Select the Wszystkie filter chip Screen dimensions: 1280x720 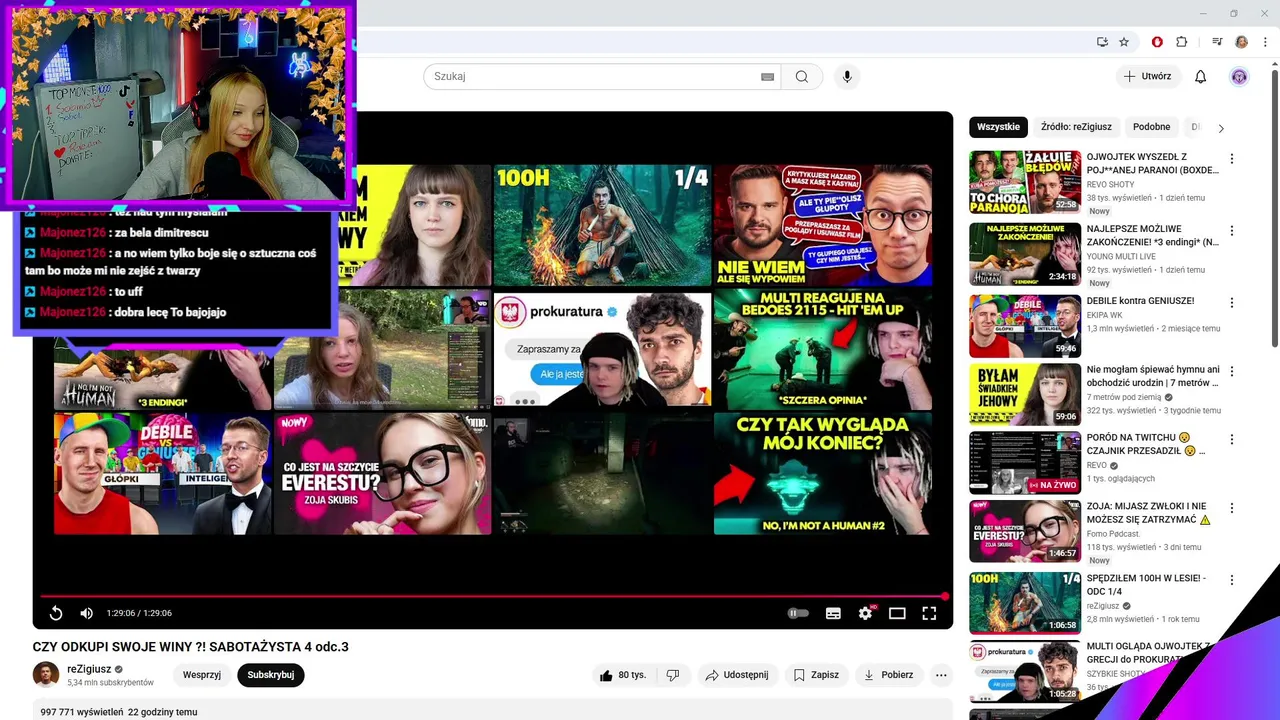pyautogui.click(x=998, y=127)
